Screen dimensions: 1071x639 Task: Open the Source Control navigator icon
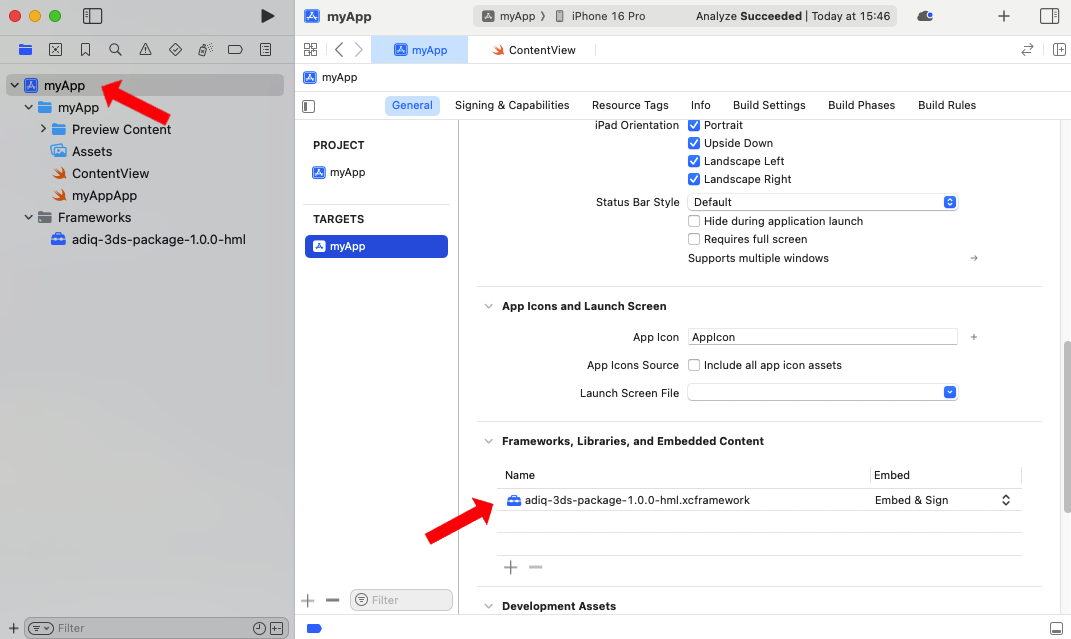pyautogui.click(x=55, y=49)
